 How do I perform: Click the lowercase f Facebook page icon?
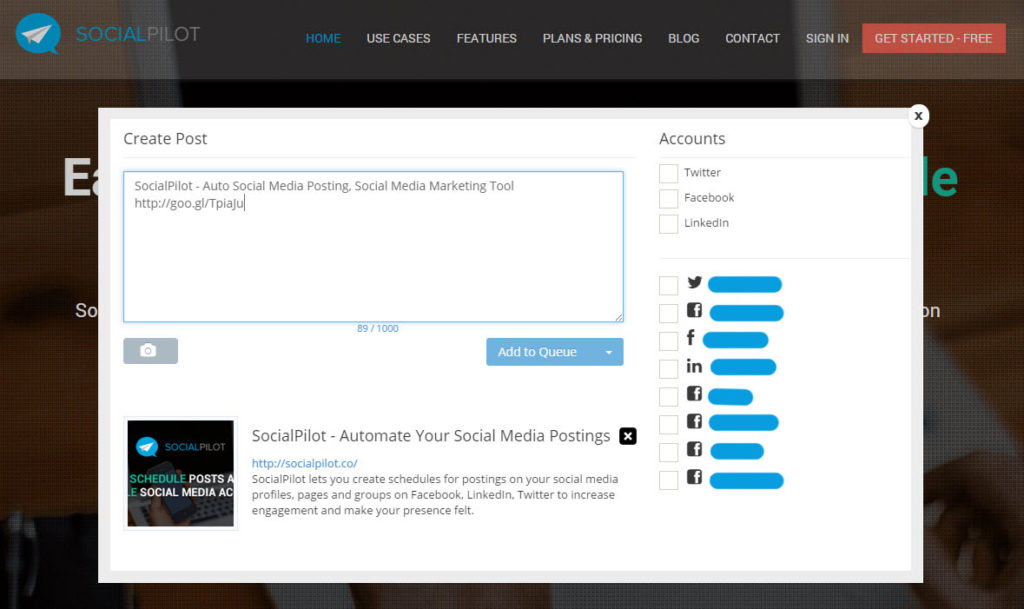[x=694, y=340]
